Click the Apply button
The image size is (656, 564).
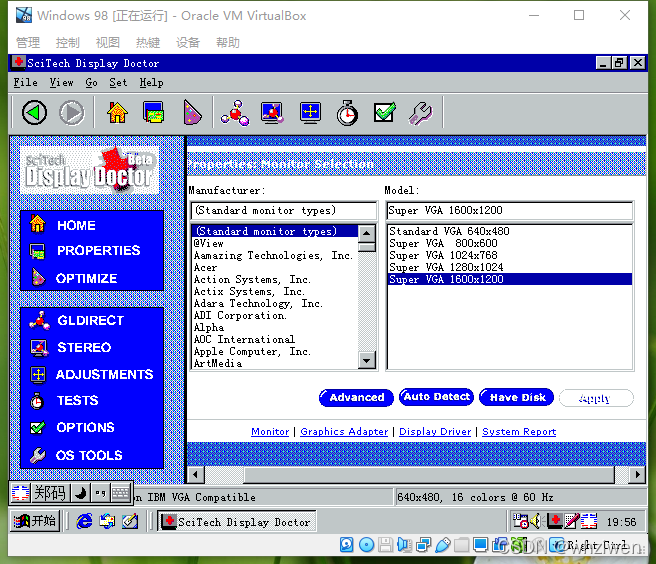point(596,398)
